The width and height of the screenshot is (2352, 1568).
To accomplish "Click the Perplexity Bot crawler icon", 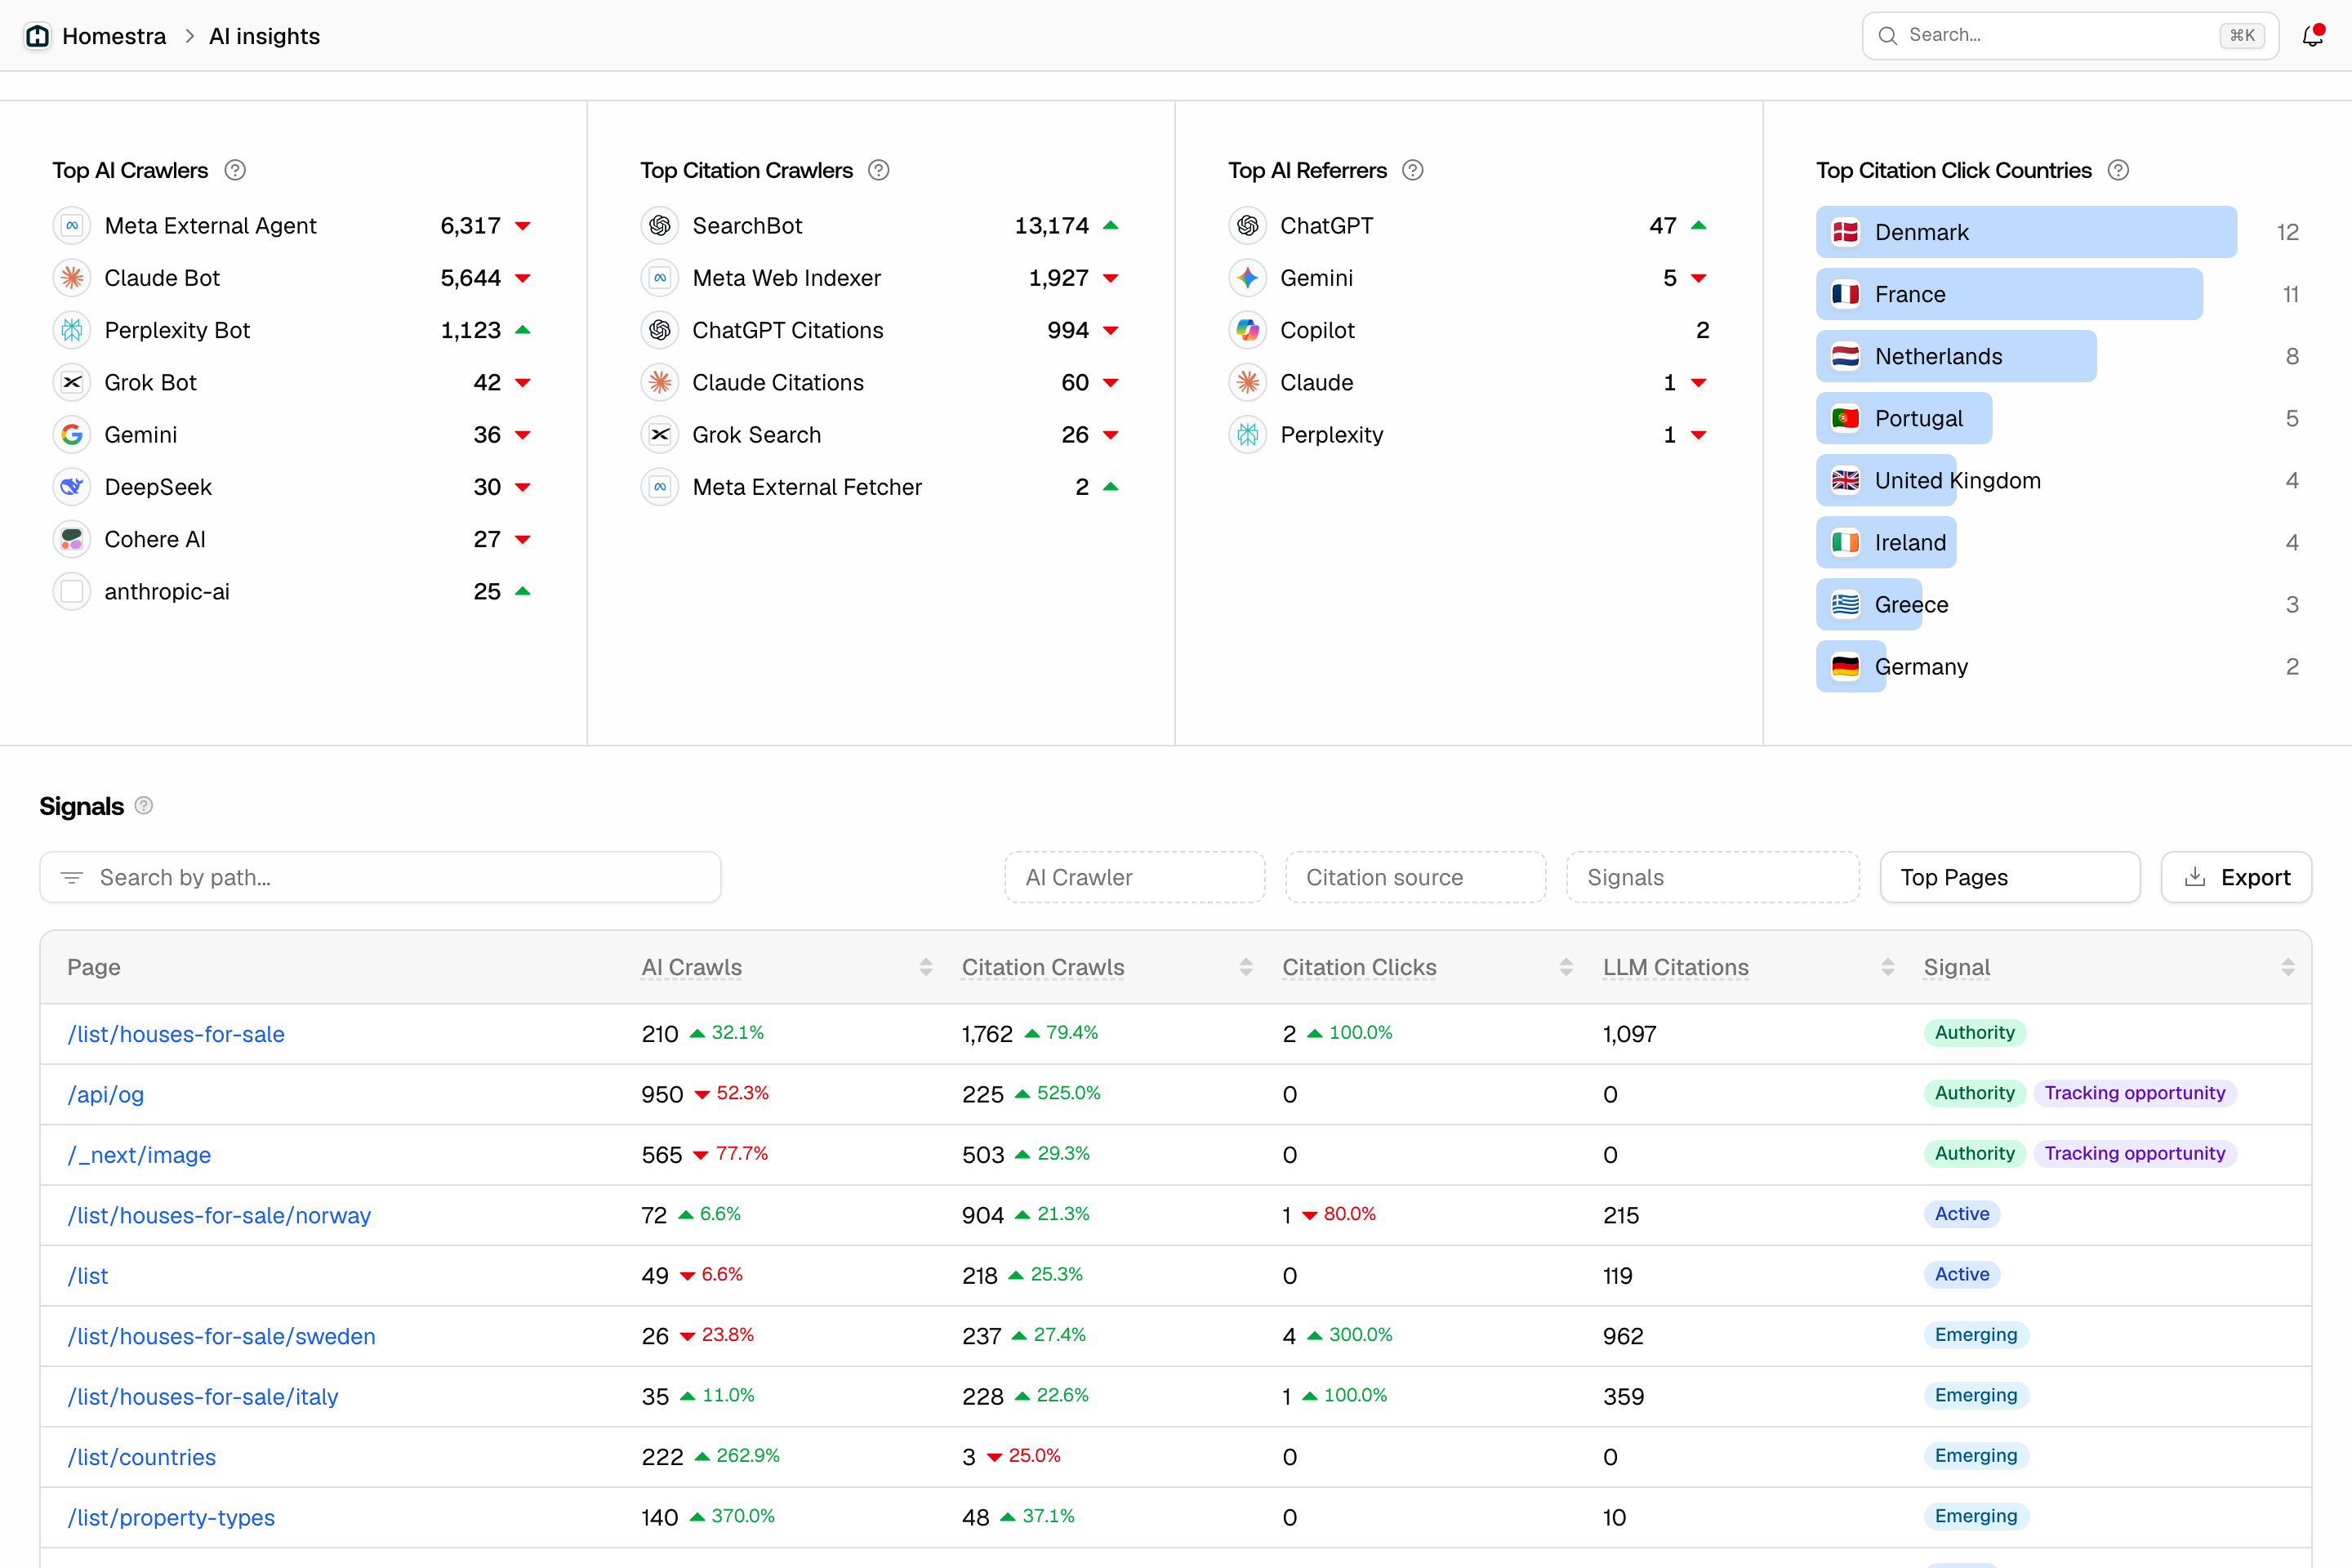I will point(72,330).
